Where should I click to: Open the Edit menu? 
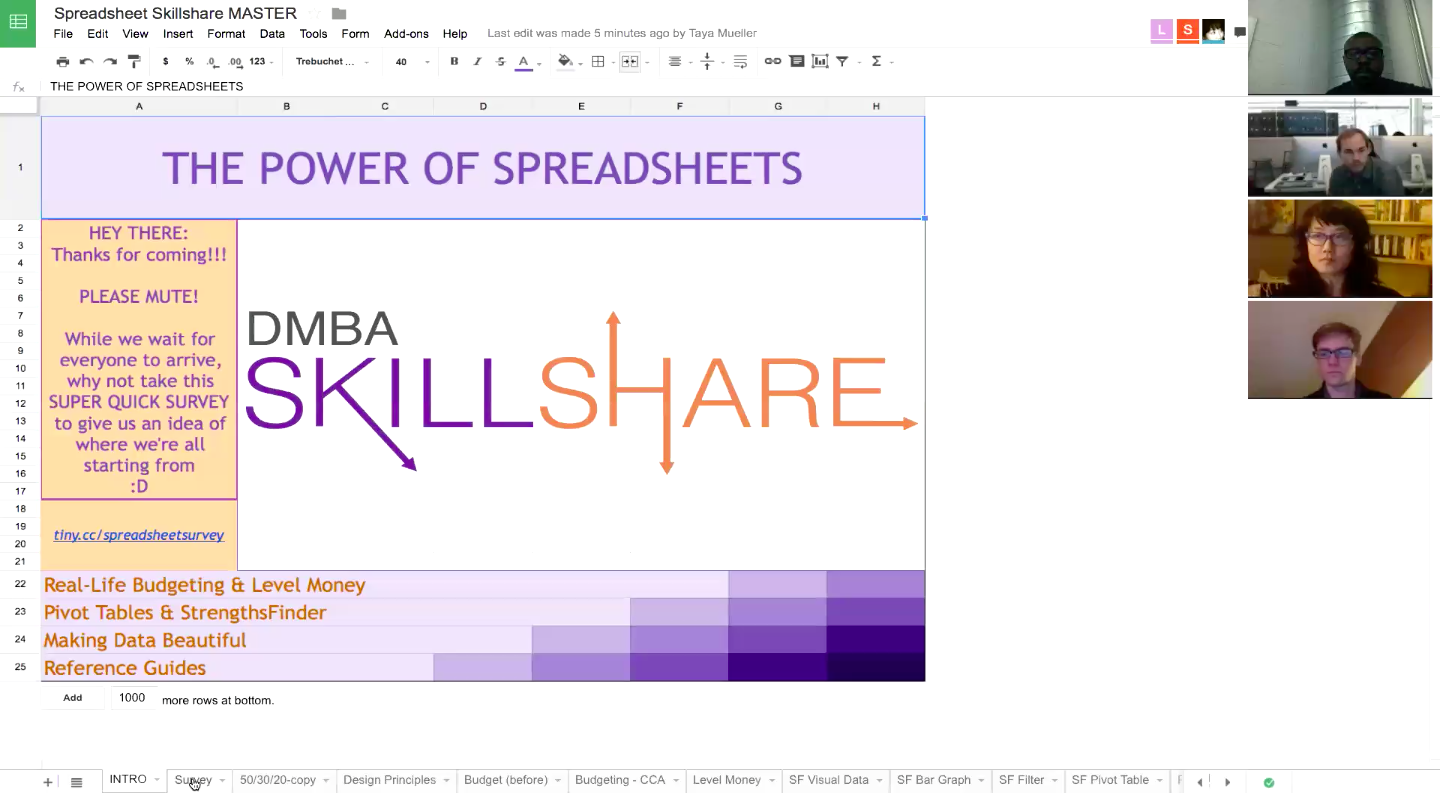tap(97, 34)
